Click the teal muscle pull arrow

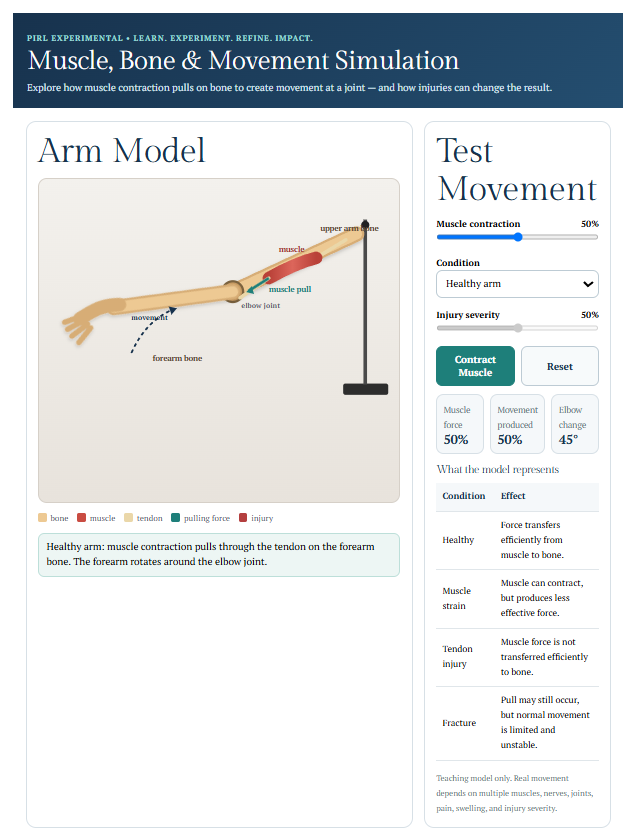tap(258, 285)
